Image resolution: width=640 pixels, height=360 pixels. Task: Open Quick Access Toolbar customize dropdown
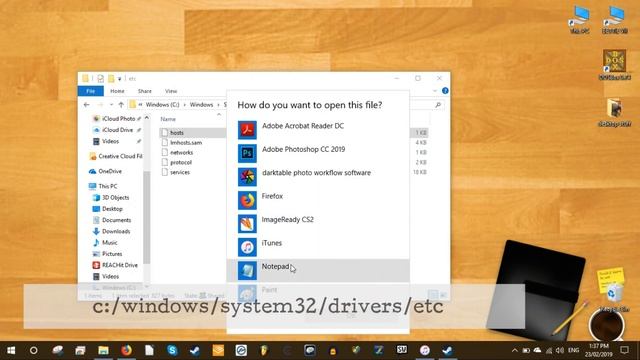120,78
